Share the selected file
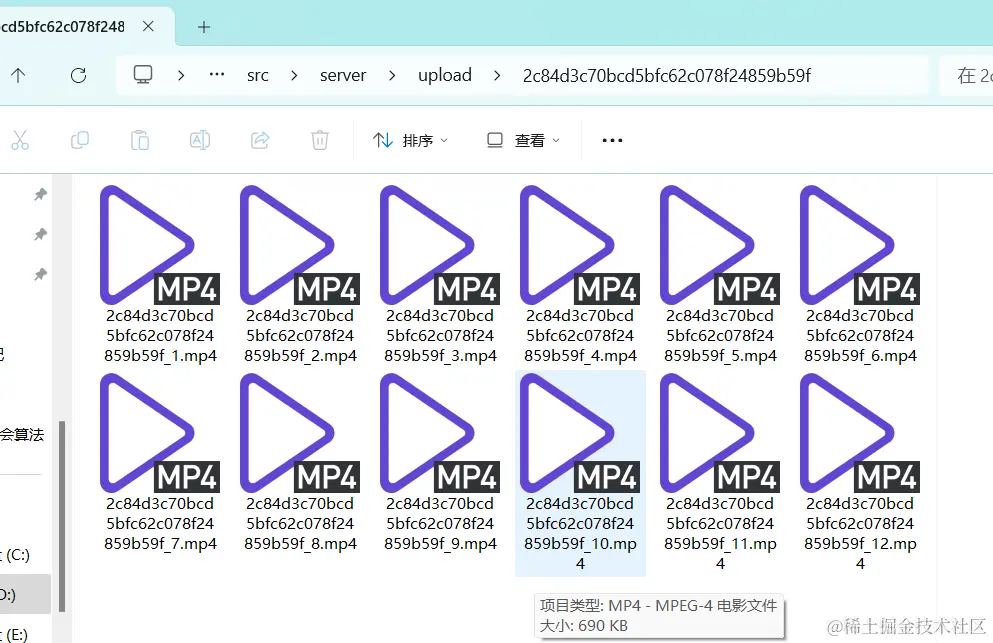Viewport: 993px width, 643px height. point(260,140)
